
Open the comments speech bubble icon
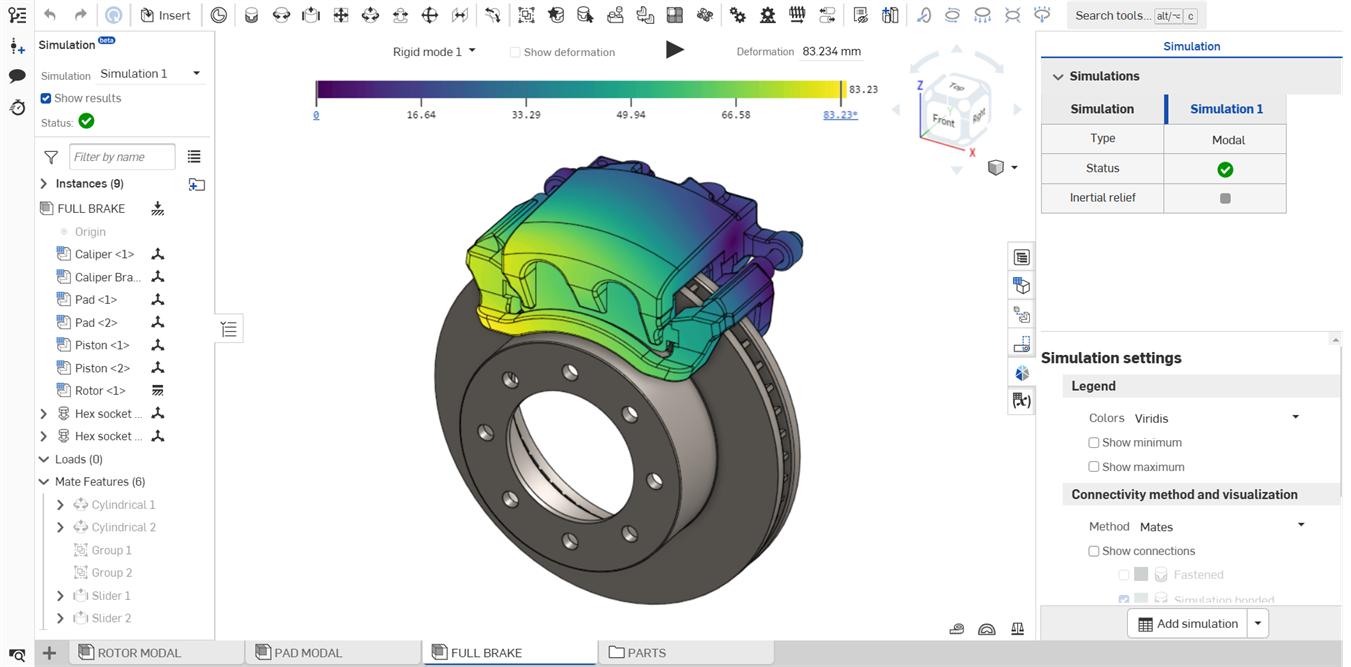(x=17, y=76)
